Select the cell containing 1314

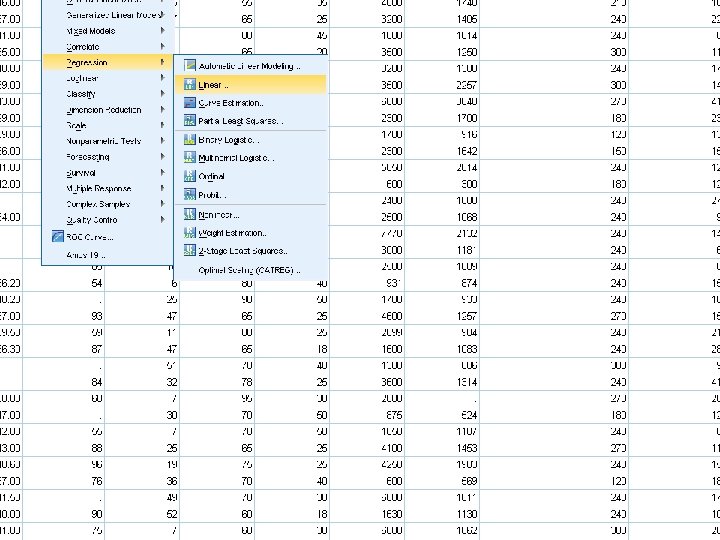[442, 382]
